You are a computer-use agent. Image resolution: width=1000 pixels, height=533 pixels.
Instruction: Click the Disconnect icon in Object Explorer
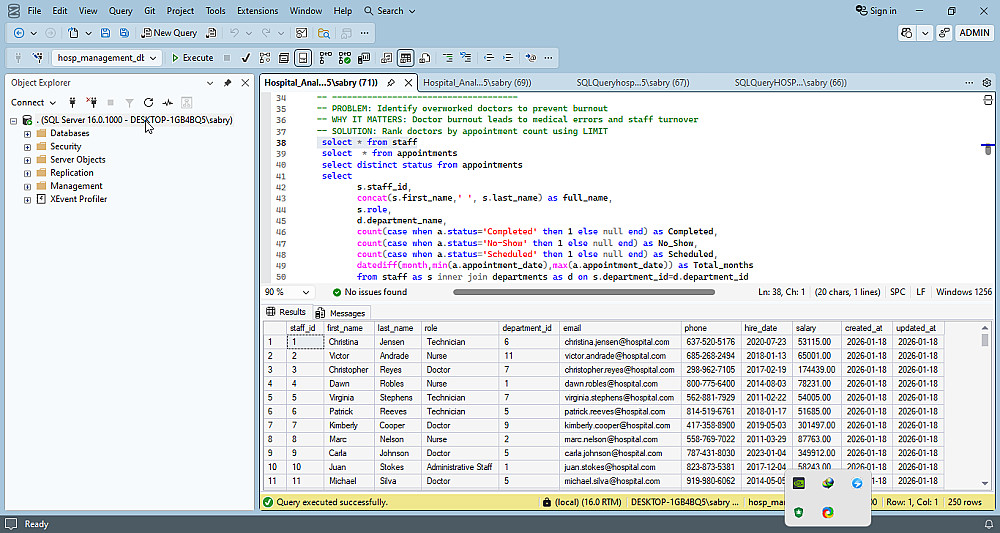click(x=91, y=102)
